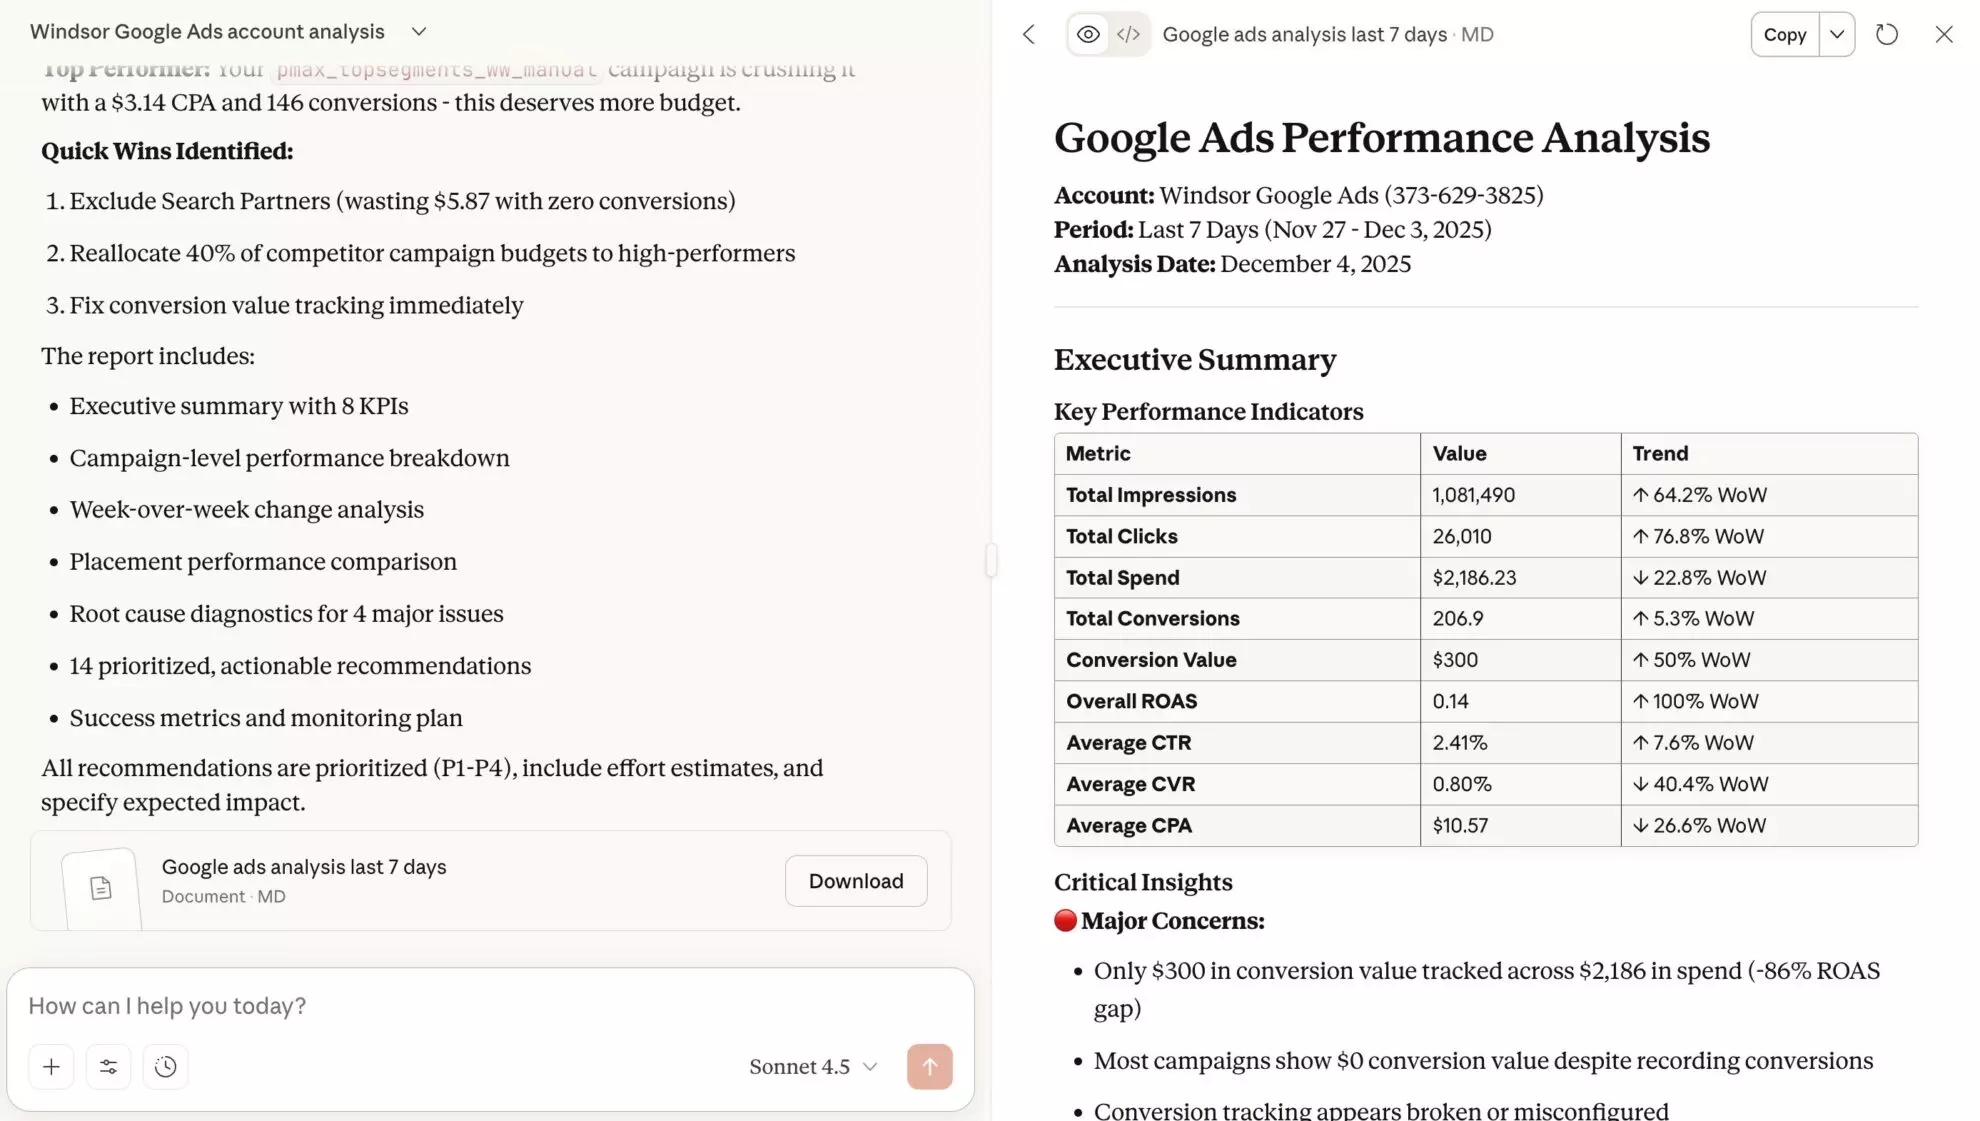Open the tools sliders icon
1980x1121 pixels.
tap(108, 1066)
